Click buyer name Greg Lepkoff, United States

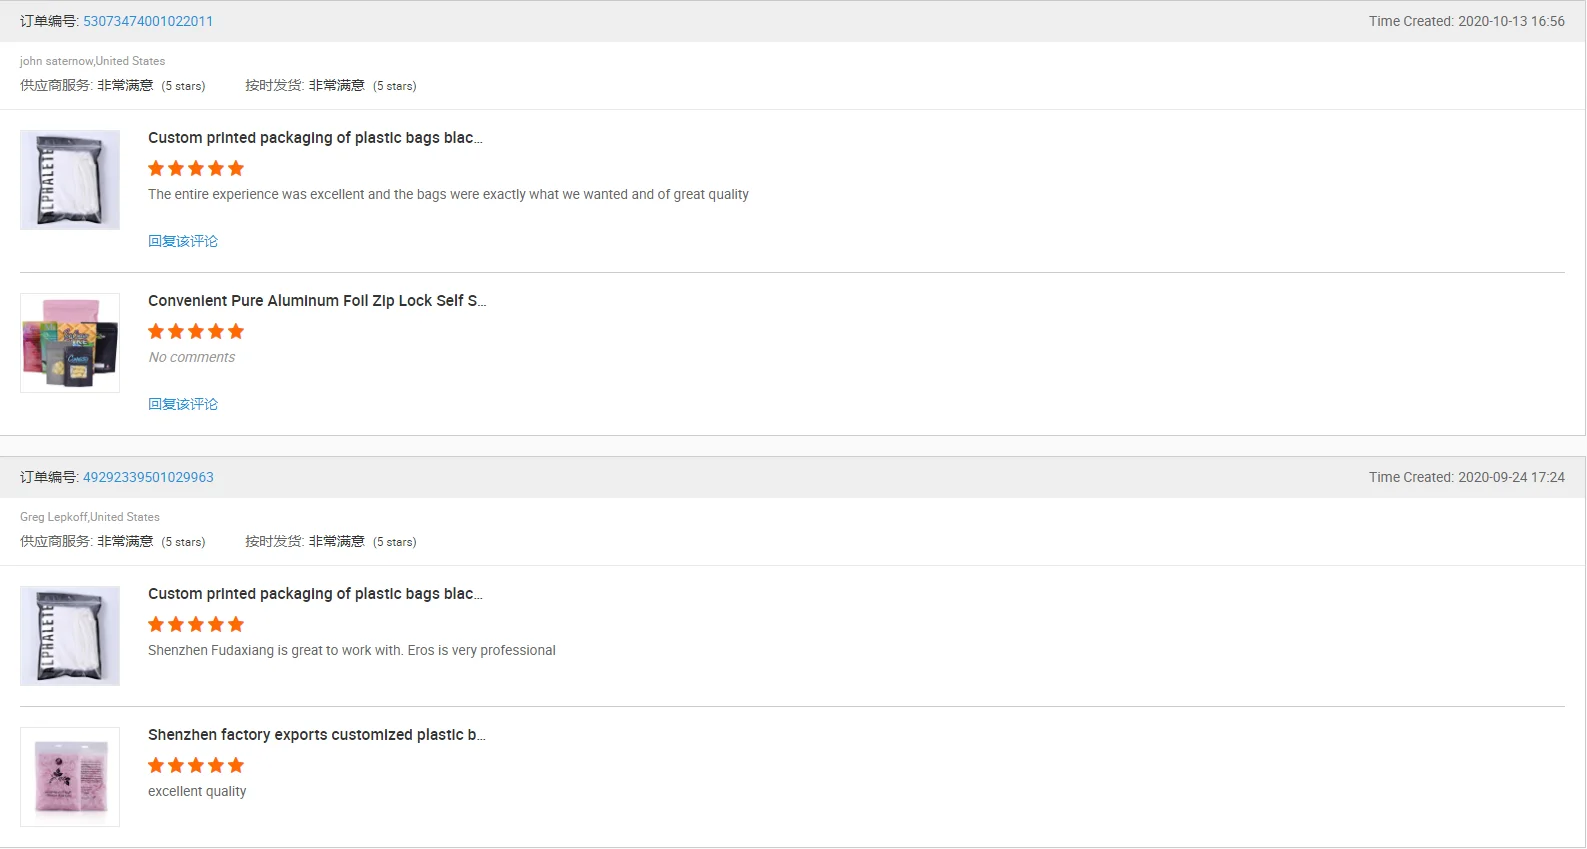(x=90, y=517)
